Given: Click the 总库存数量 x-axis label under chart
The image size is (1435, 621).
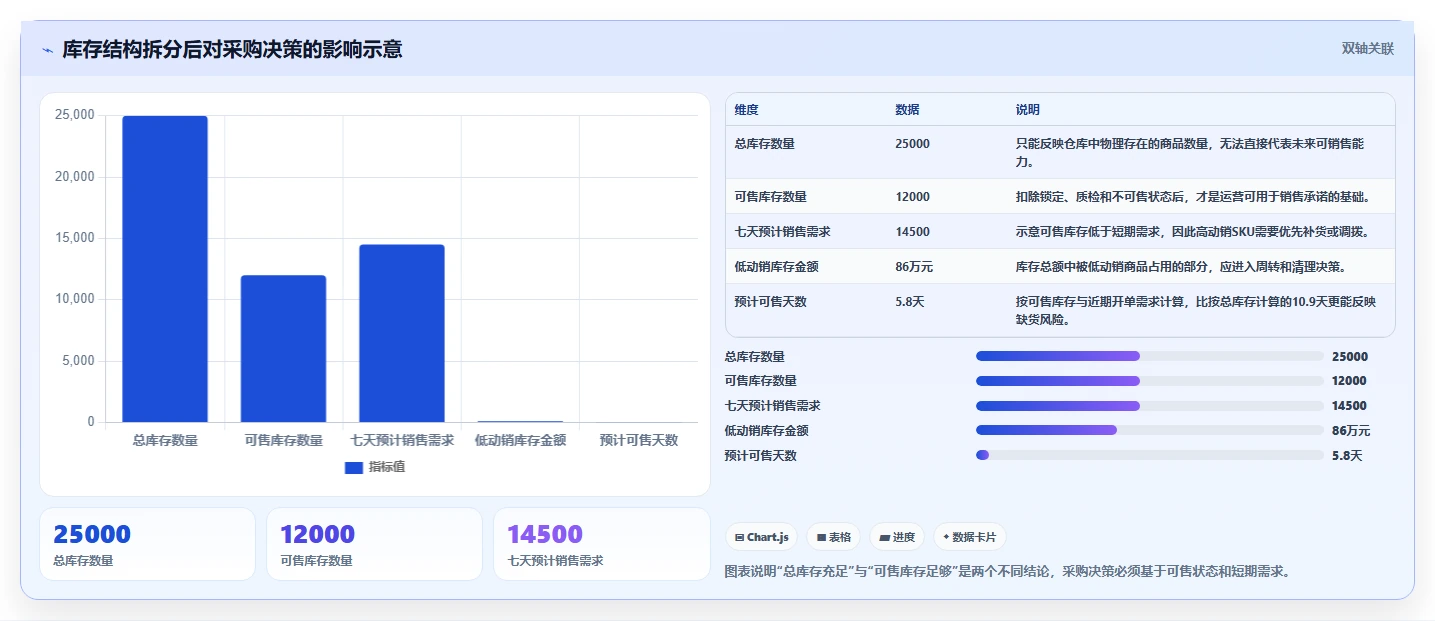Looking at the screenshot, I should point(165,440).
